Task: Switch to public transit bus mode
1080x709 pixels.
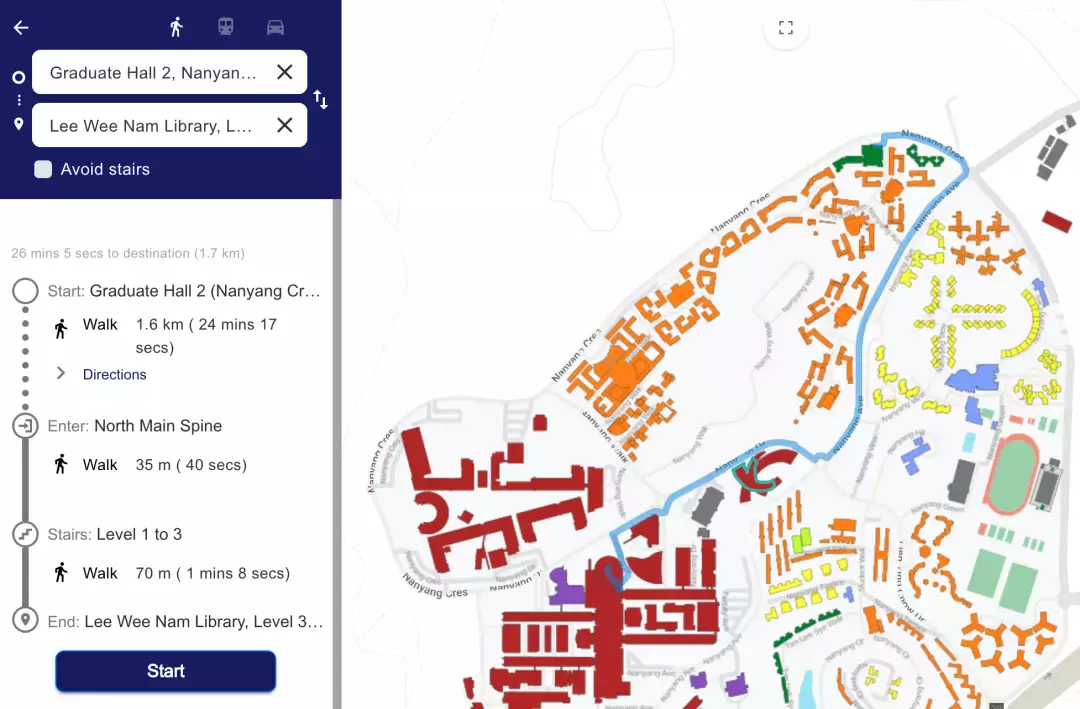Action: coord(226,27)
